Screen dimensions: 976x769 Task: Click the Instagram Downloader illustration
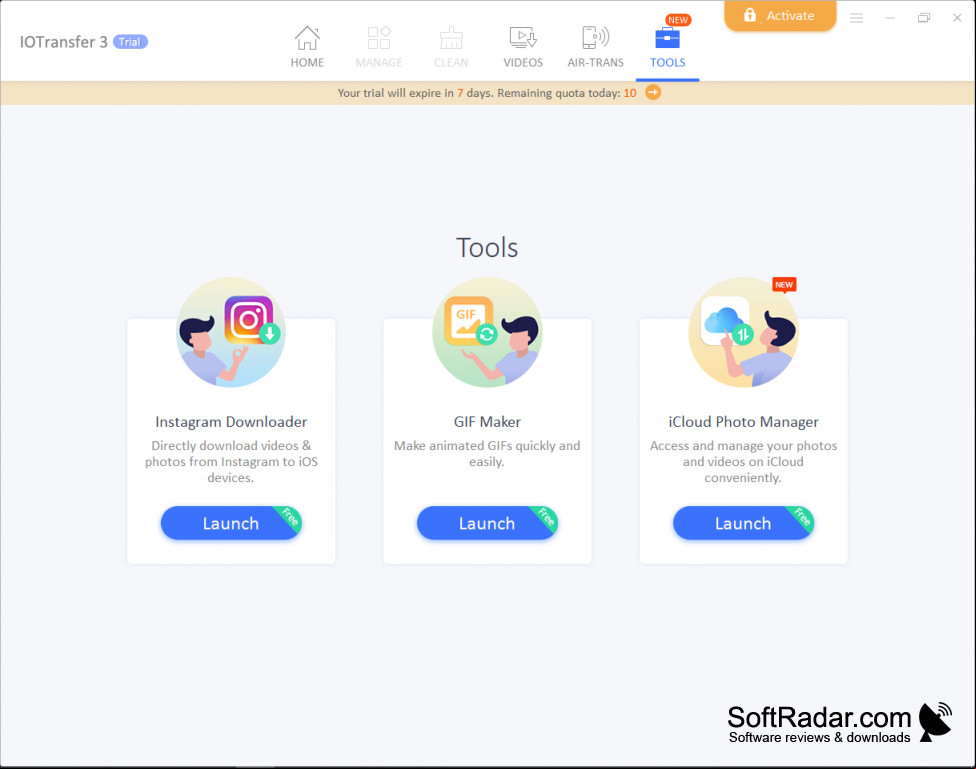[x=231, y=333]
